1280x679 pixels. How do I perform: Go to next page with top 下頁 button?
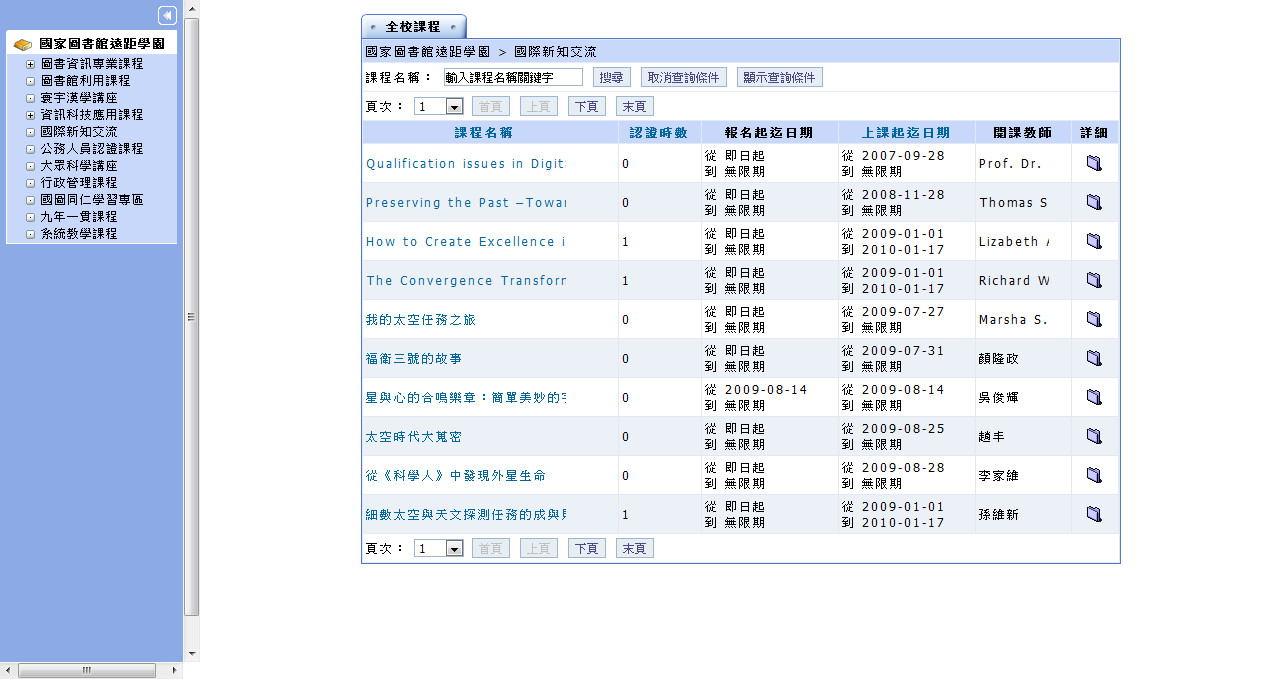click(x=586, y=106)
